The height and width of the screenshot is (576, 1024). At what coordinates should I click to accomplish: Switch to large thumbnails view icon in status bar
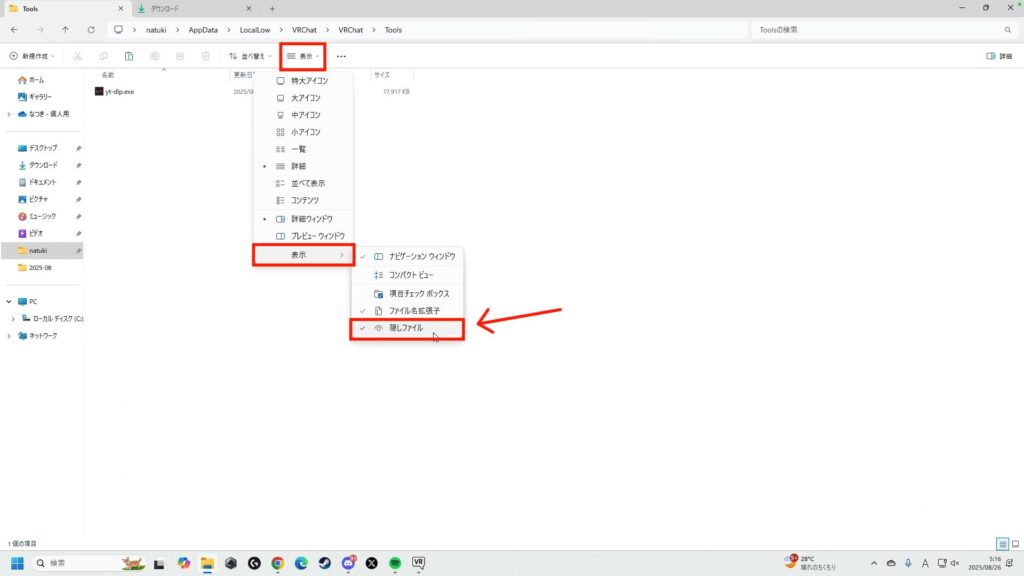[x=1015, y=543]
